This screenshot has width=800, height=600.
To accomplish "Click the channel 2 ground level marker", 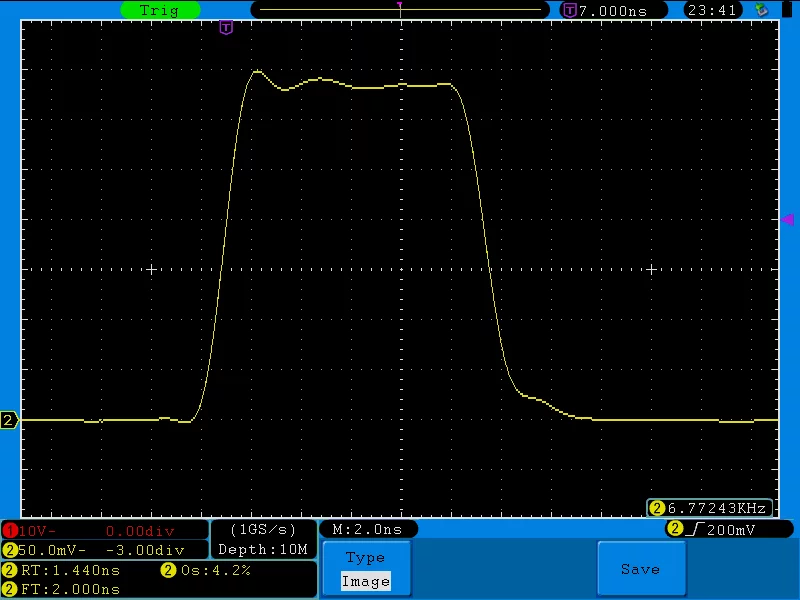I will [x=10, y=421].
